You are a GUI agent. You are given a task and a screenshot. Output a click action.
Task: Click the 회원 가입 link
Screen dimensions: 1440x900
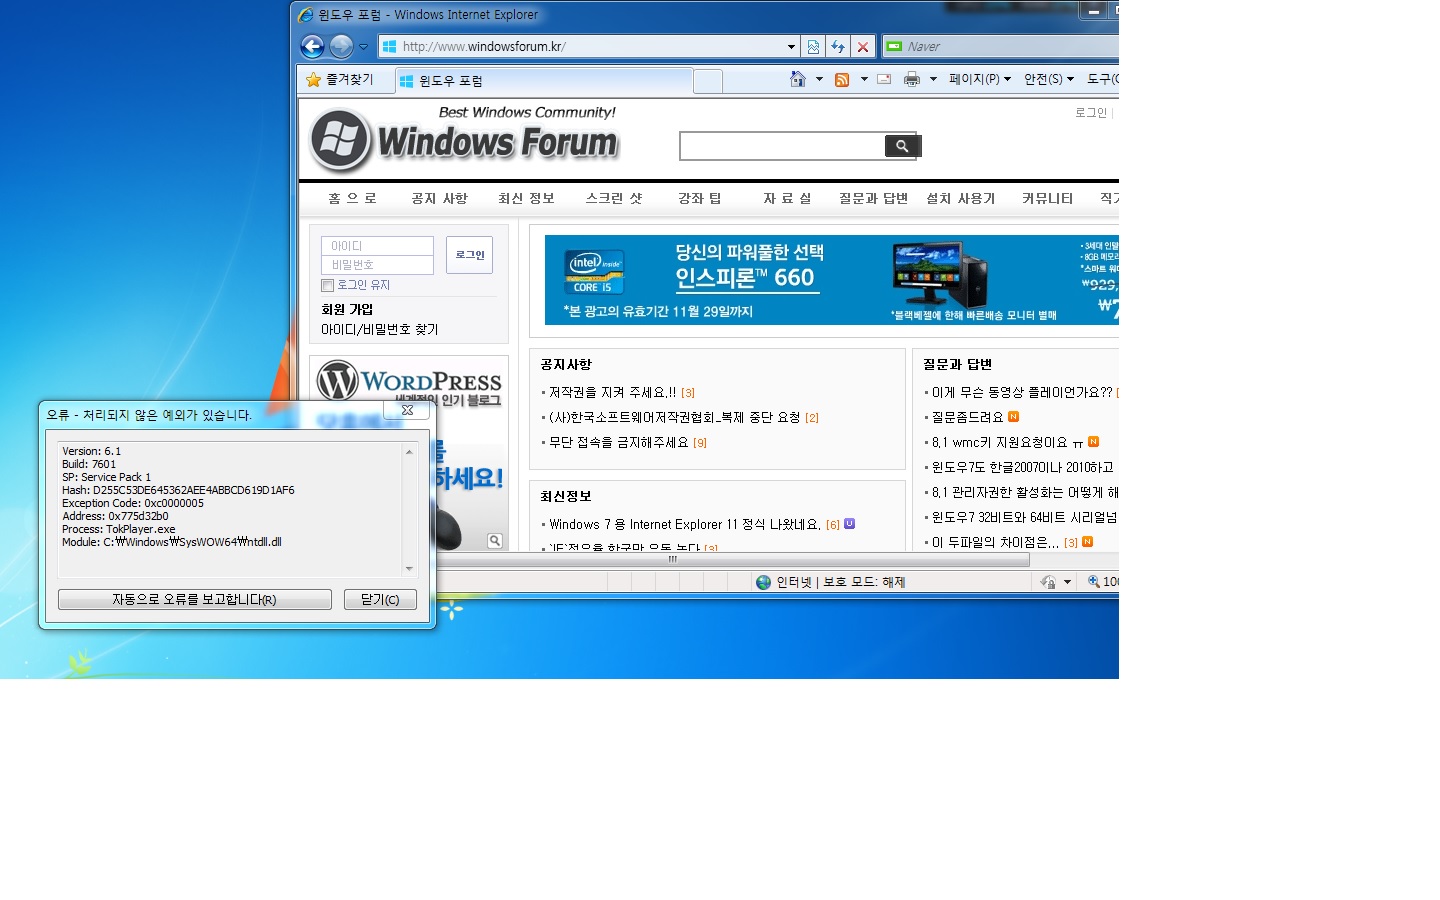pyautogui.click(x=347, y=309)
